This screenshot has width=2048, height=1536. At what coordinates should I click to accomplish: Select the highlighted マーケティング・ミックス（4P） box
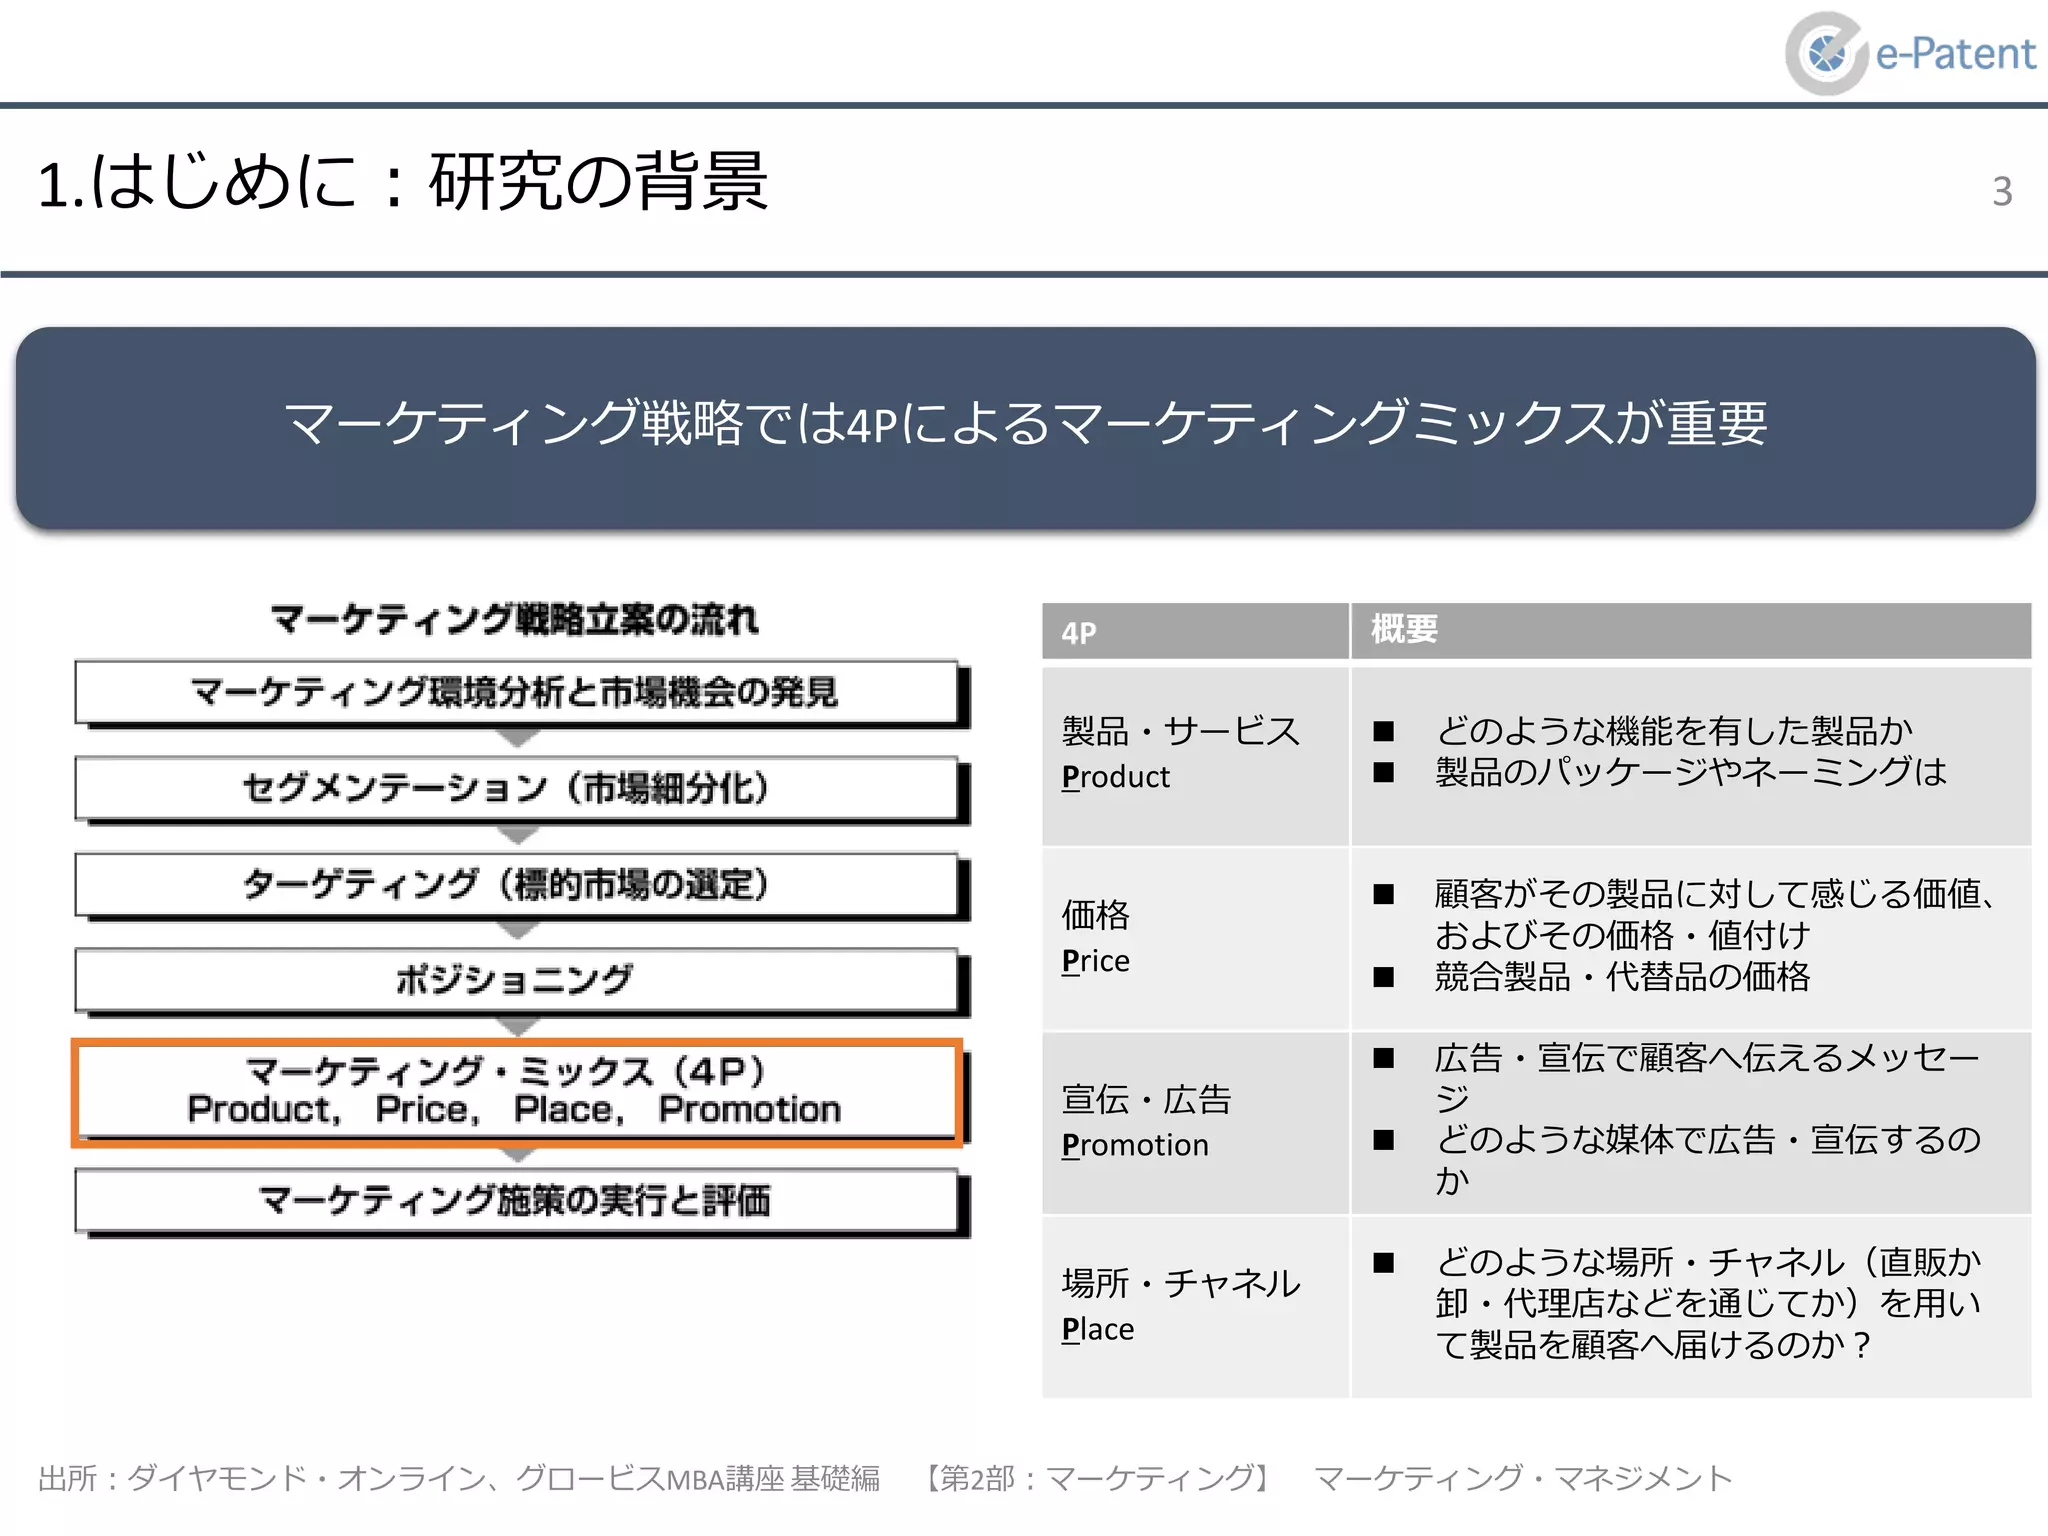[x=516, y=1091]
